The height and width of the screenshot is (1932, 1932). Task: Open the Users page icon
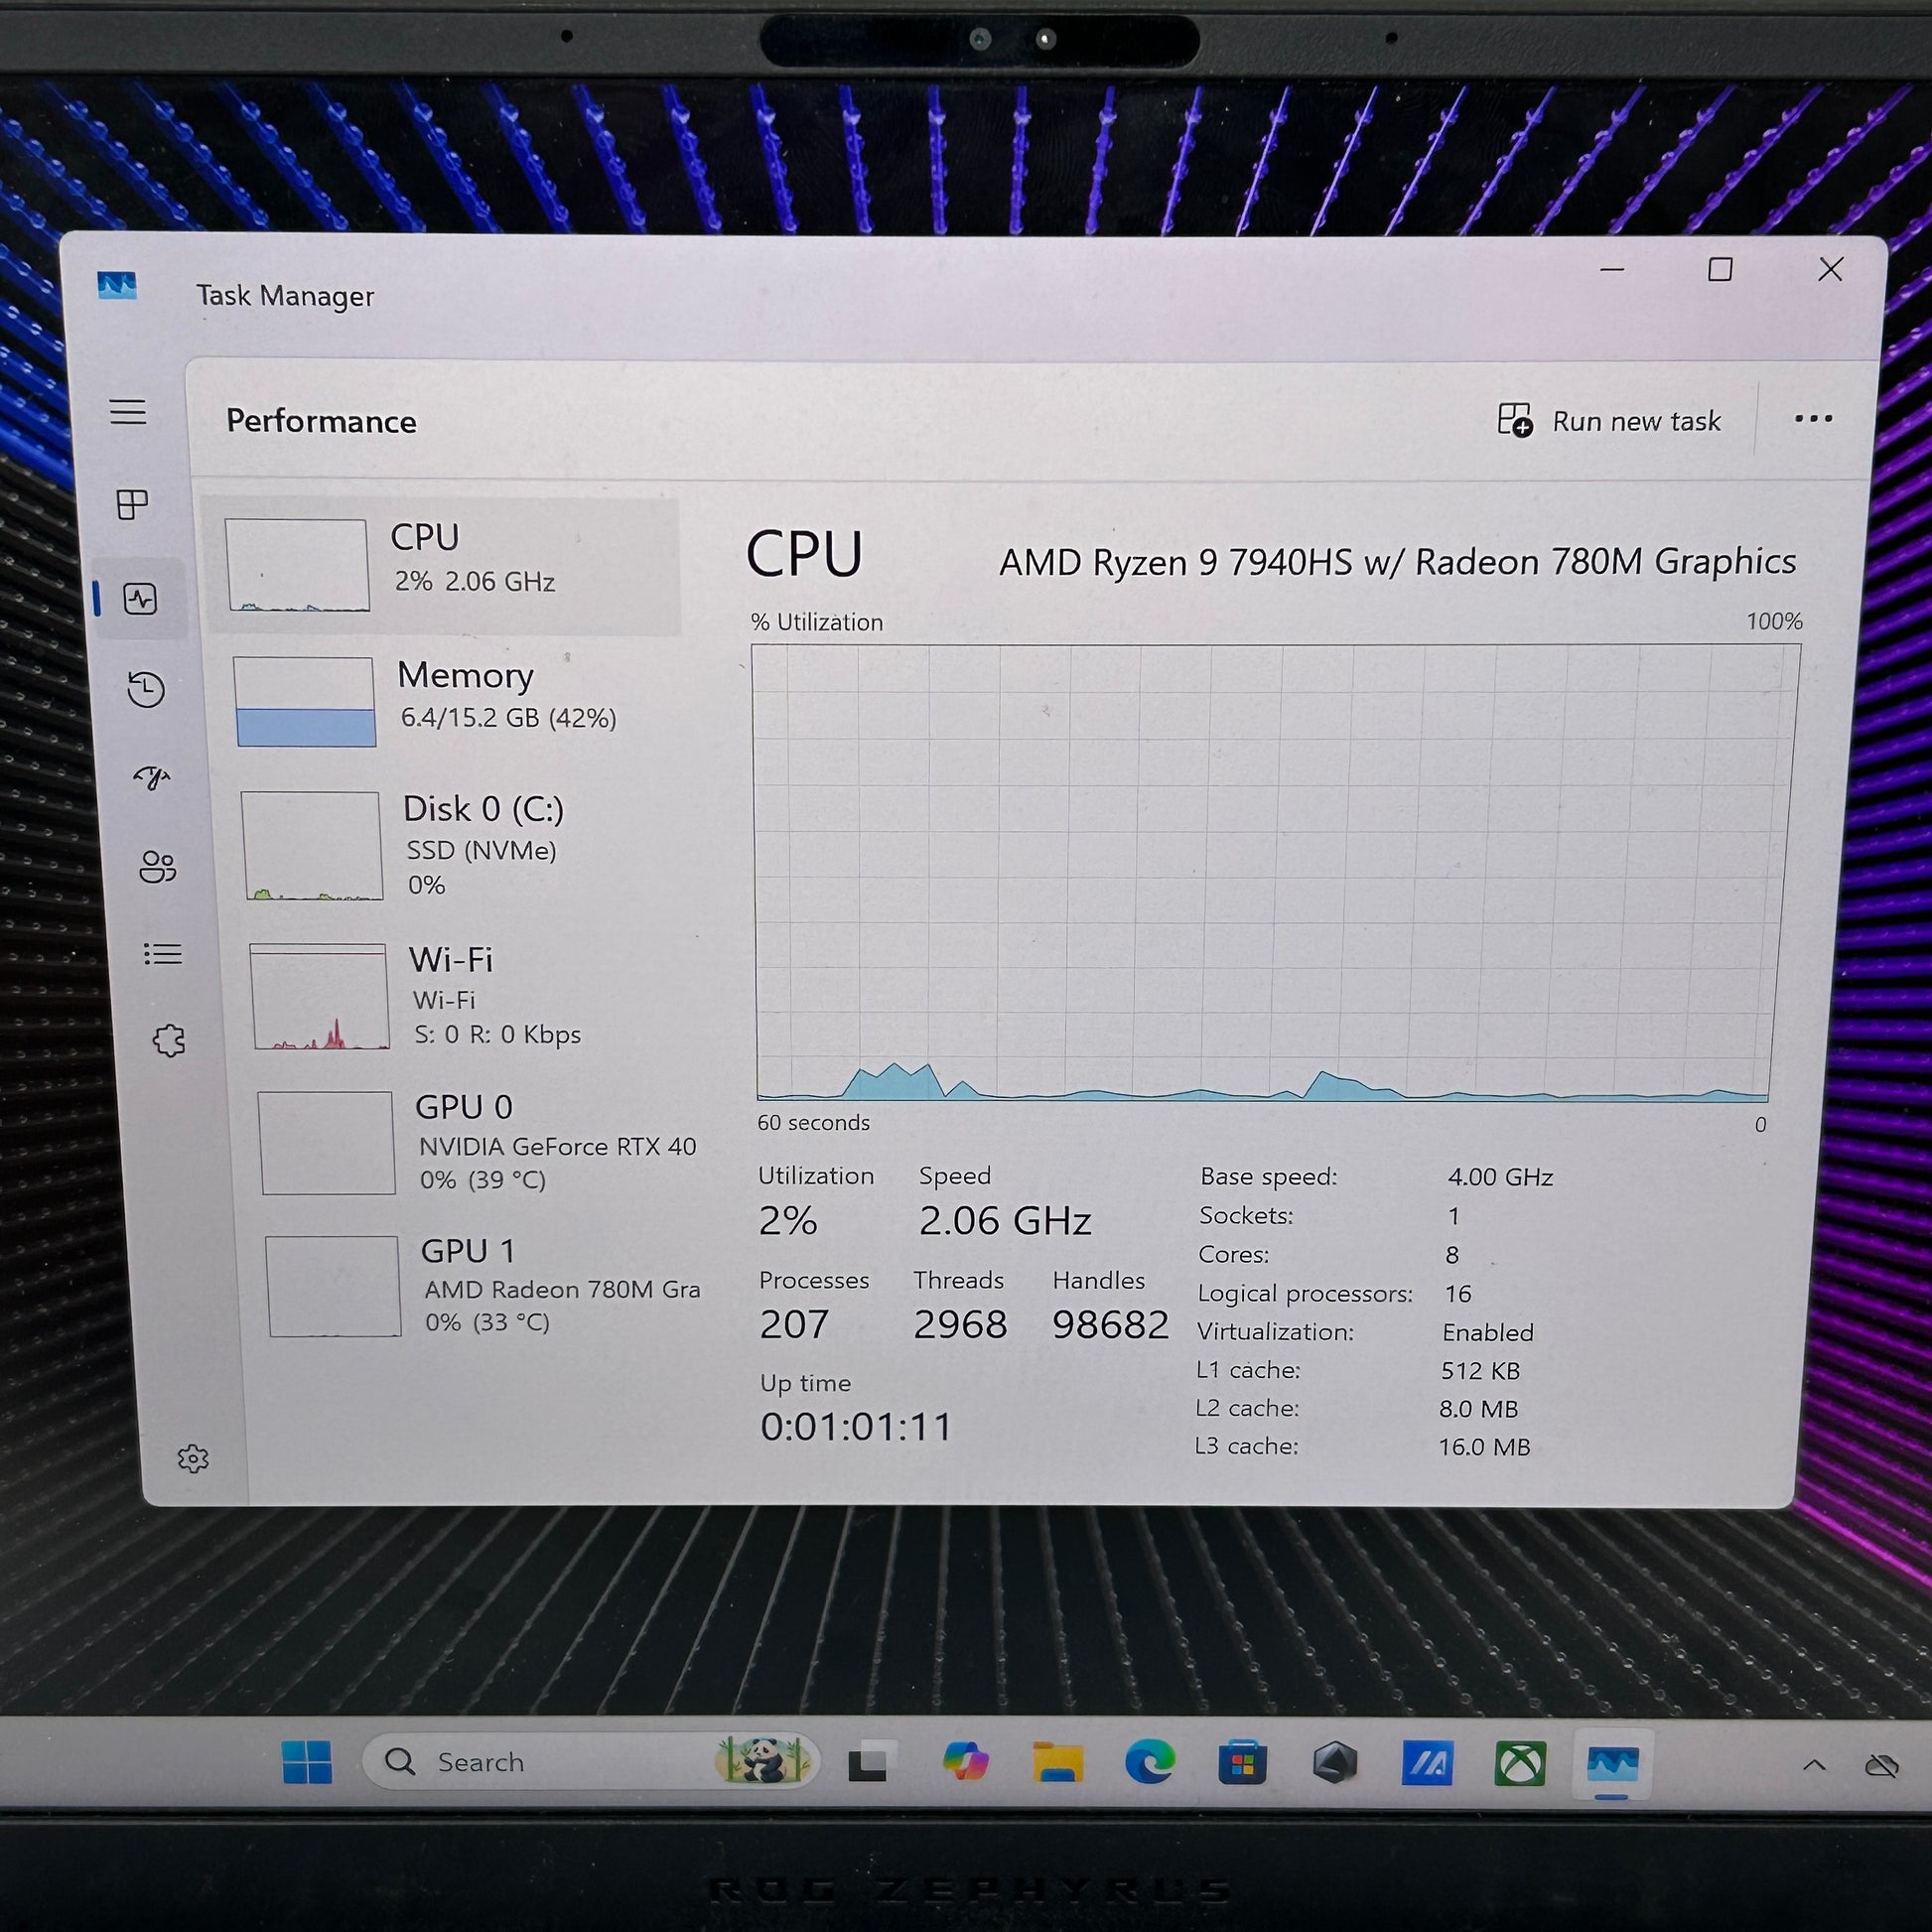(157, 866)
